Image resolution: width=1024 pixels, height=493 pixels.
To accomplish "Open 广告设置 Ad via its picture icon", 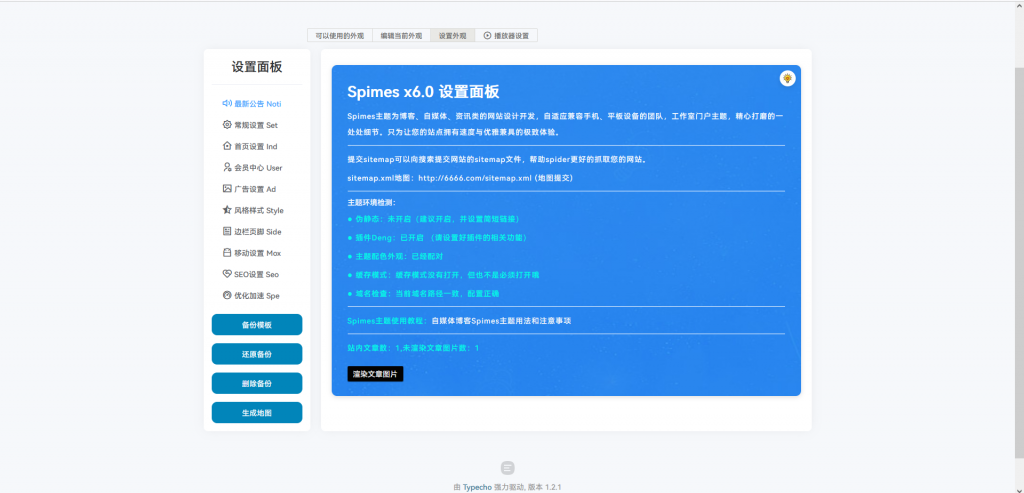I will point(227,189).
